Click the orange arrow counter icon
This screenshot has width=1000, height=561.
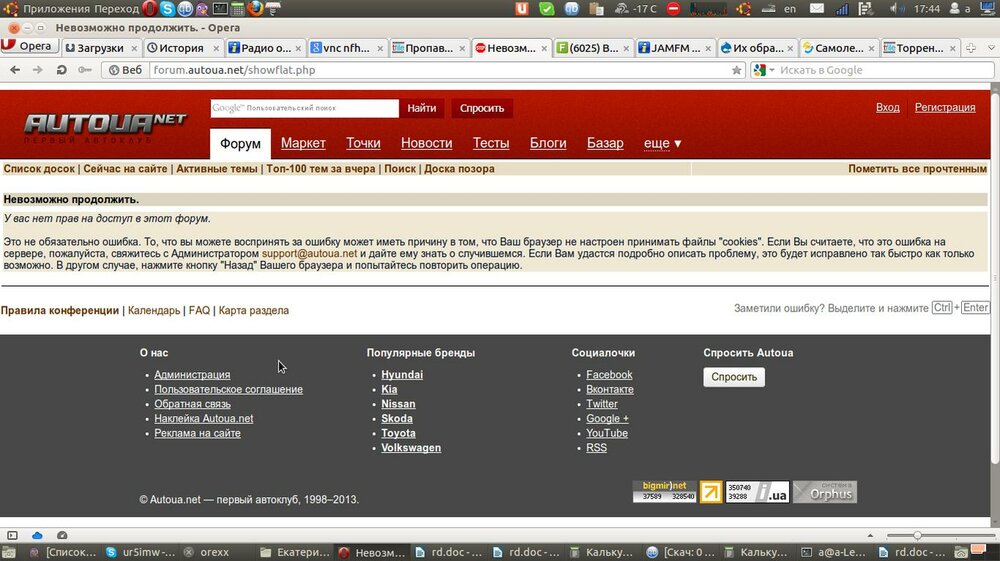[710, 492]
